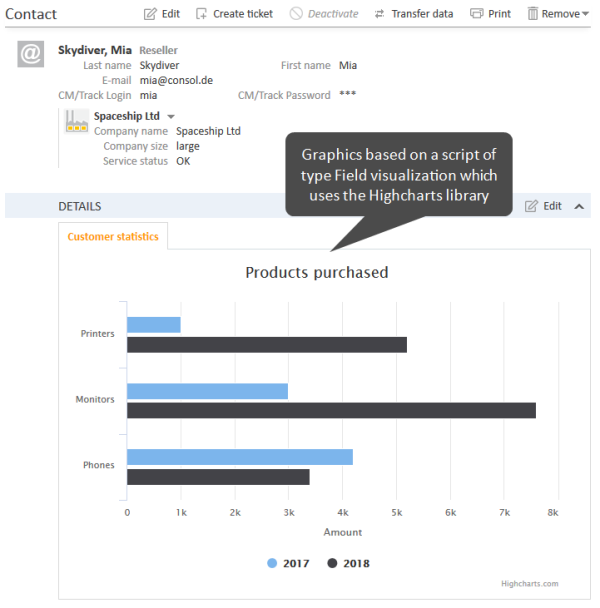Click the CM/Track Login value mia
Viewport: 600px width, 608px height.
pos(149,95)
